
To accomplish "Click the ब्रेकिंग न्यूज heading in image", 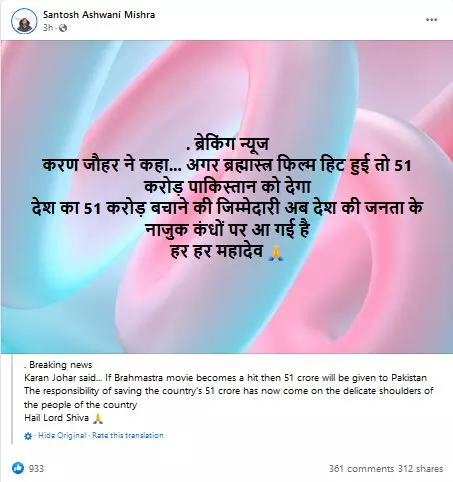I will point(230,144).
